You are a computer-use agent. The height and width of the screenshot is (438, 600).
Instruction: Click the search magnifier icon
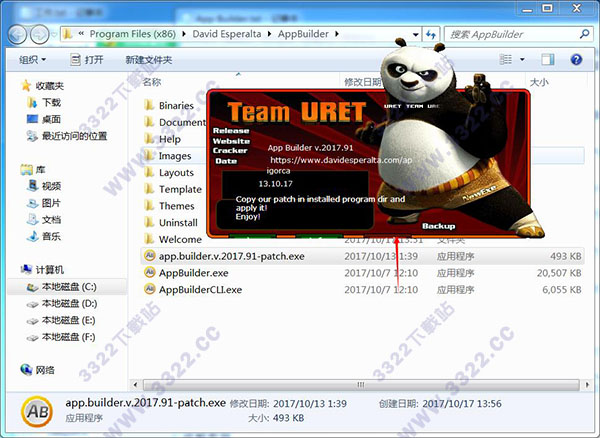(584, 34)
